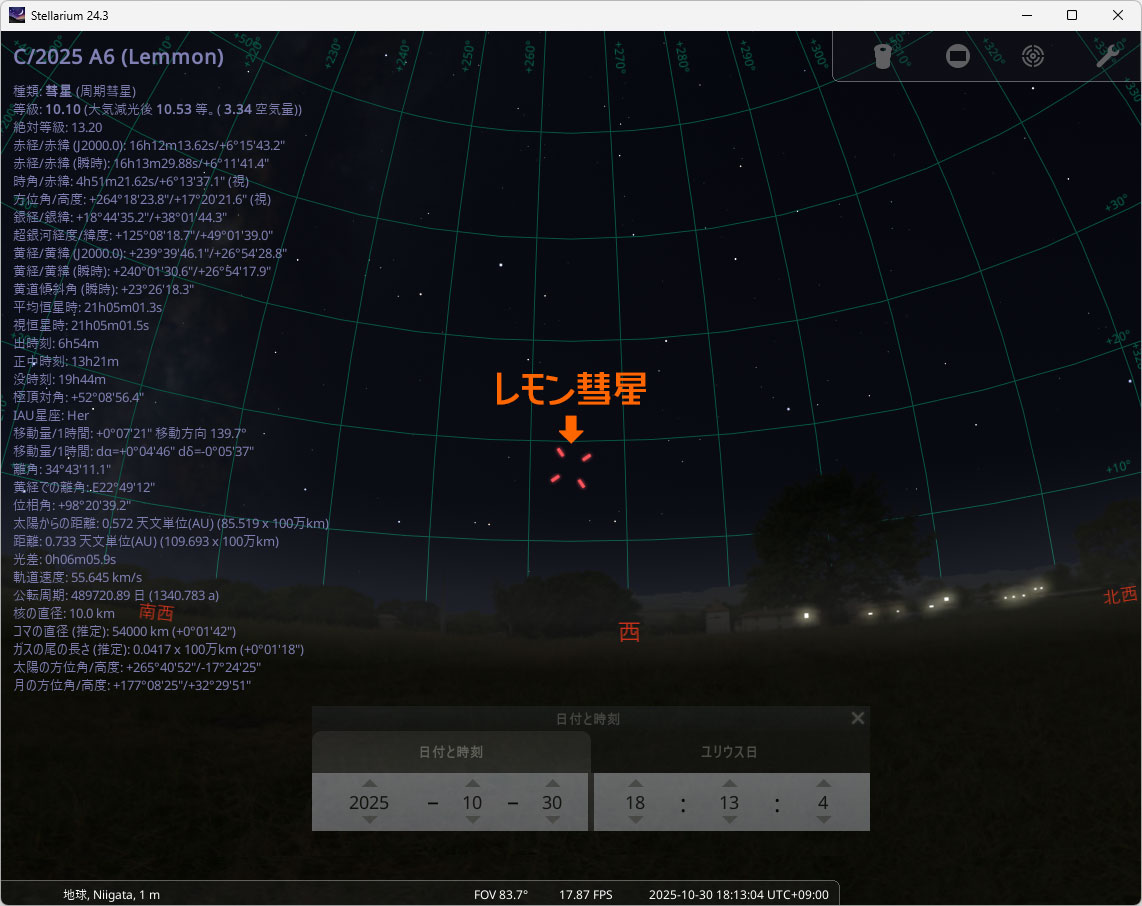Step the minutes down with down arrow
The image size is (1142, 906).
(729, 821)
